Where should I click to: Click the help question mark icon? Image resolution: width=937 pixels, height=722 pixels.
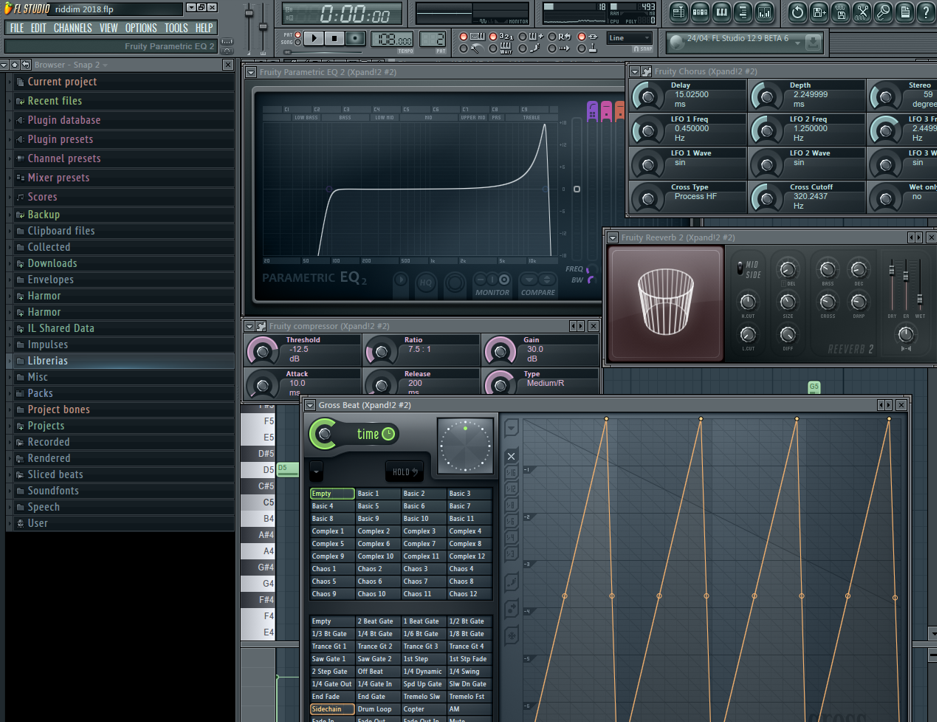pos(926,11)
